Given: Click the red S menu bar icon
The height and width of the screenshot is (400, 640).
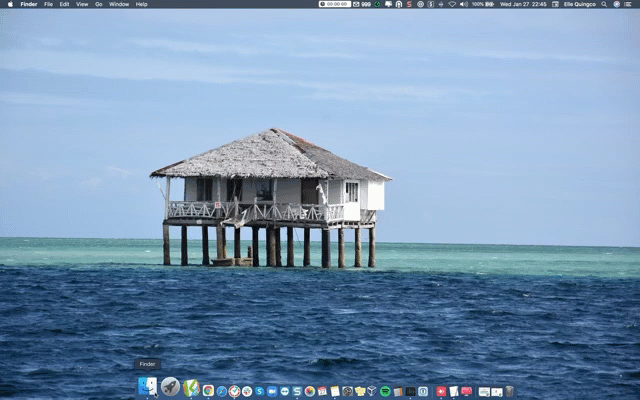Looking at the screenshot, I should point(409,4).
